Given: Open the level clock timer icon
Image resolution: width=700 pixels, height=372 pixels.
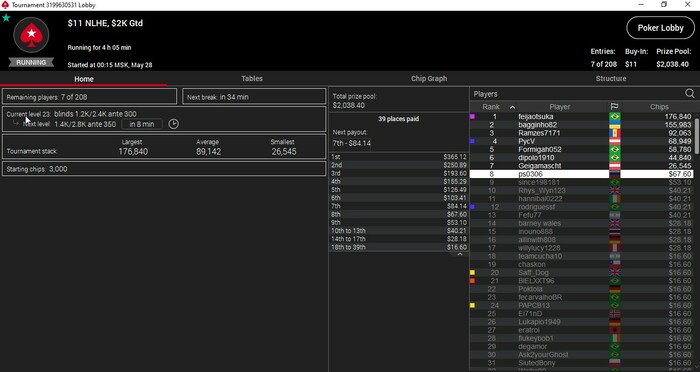Looking at the screenshot, I should (173, 124).
